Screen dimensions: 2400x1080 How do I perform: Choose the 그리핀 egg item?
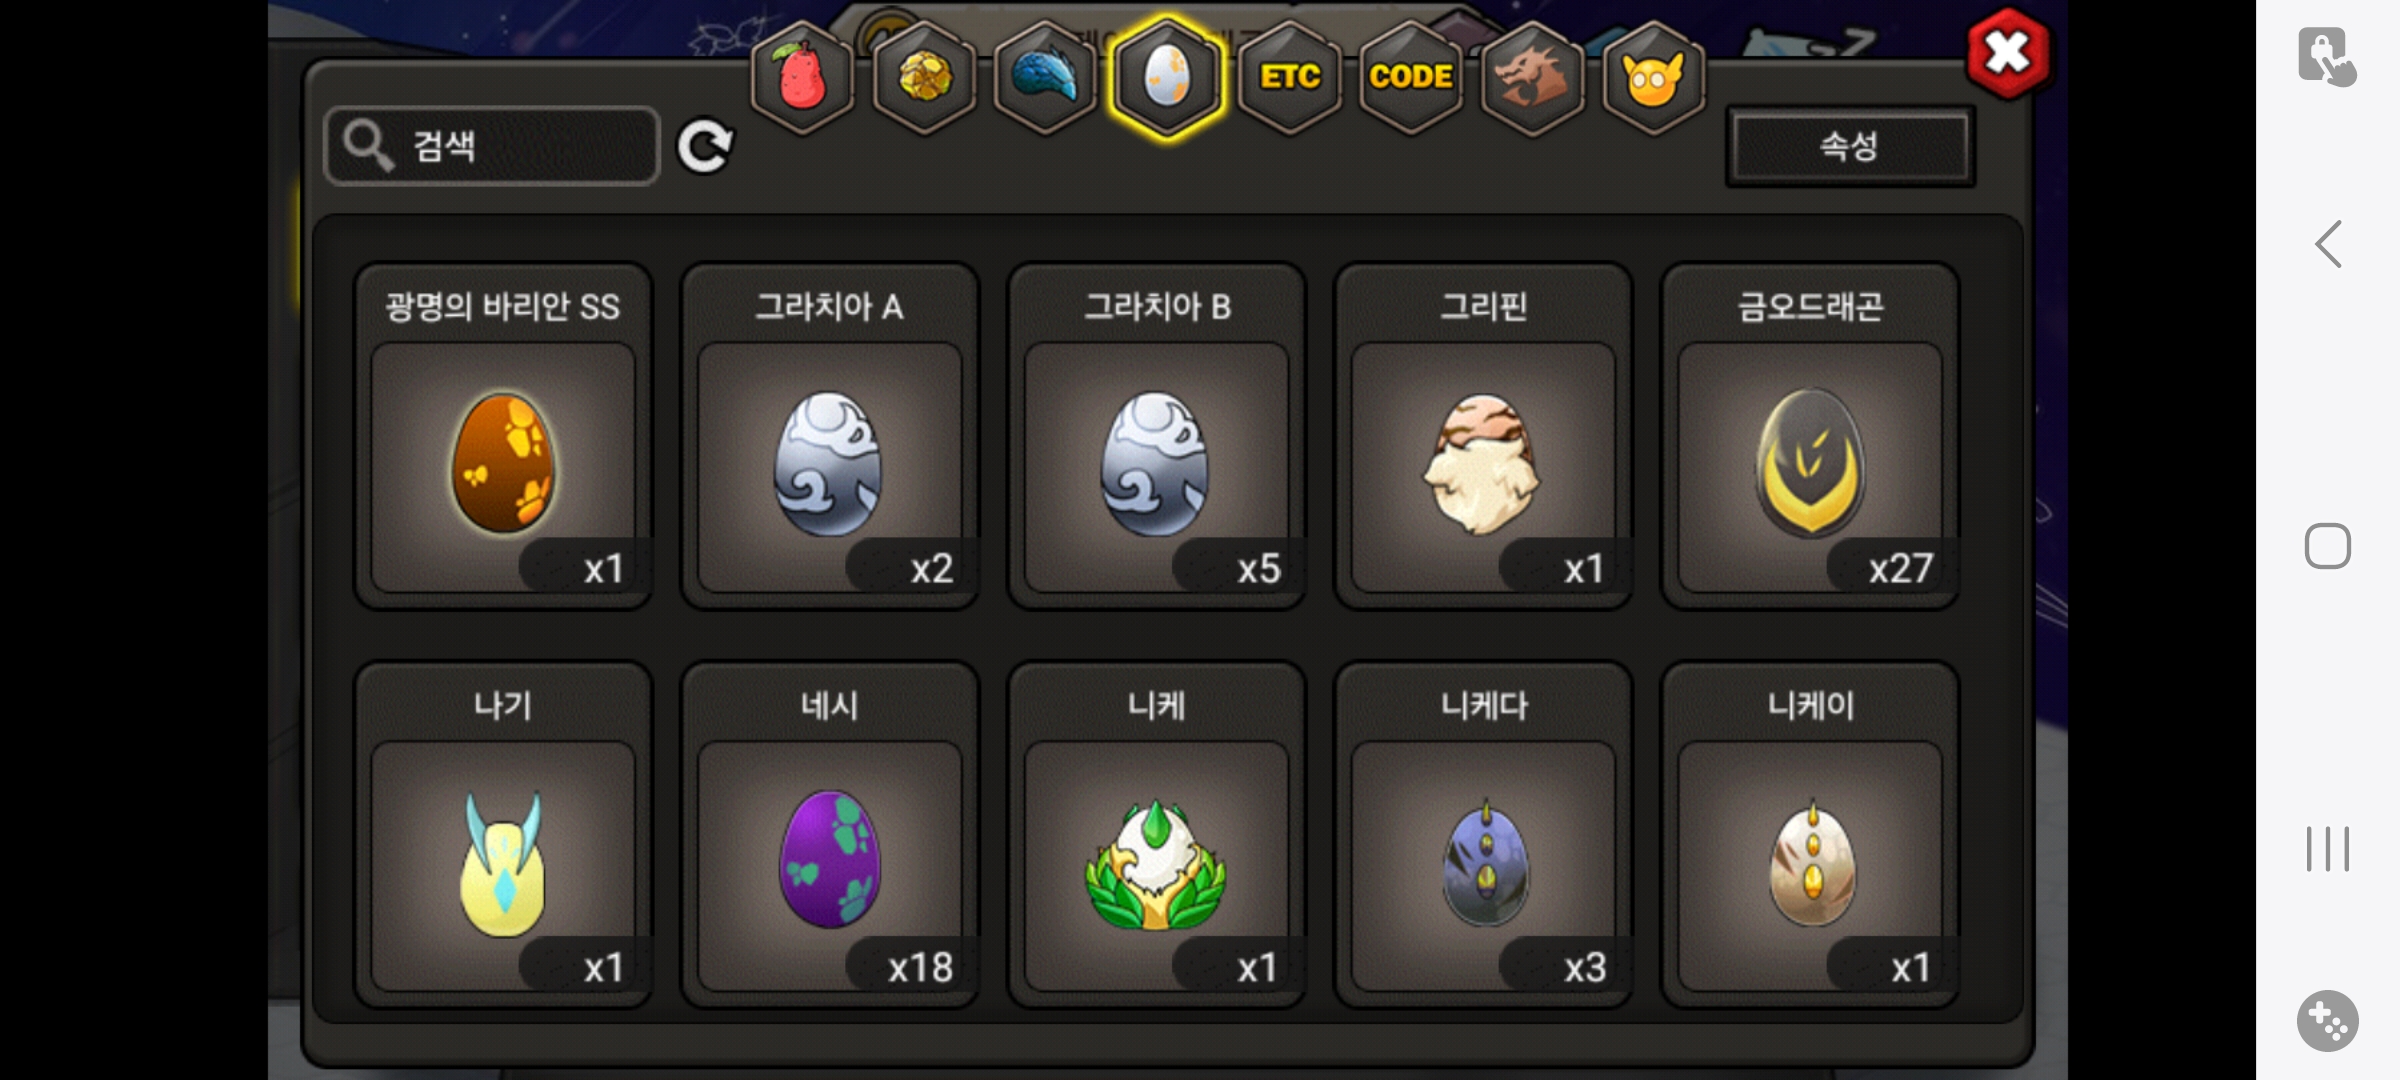pyautogui.click(x=1483, y=436)
